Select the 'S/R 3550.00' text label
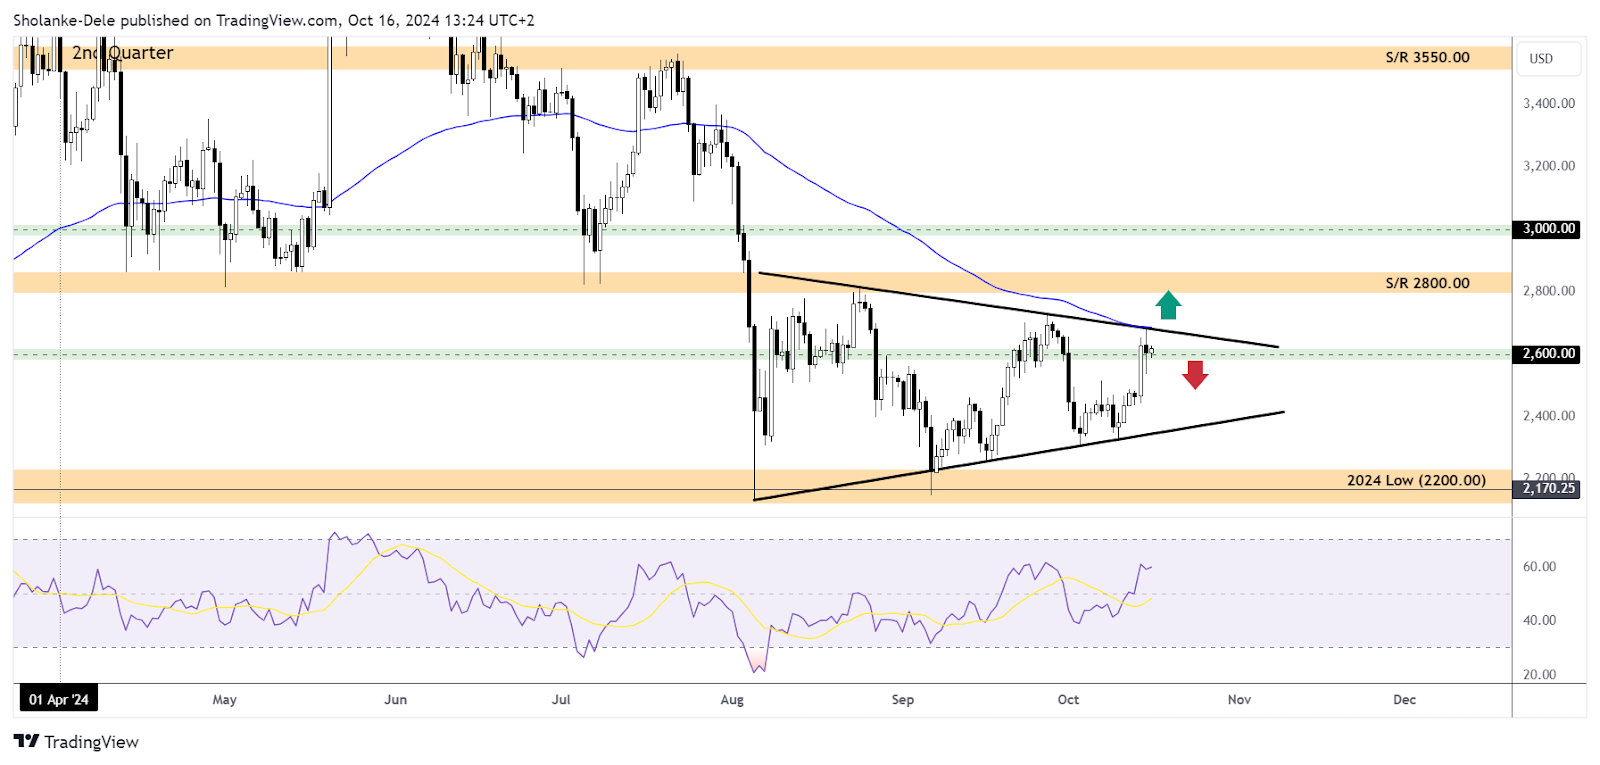1600x765 pixels. click(1427, 57)
